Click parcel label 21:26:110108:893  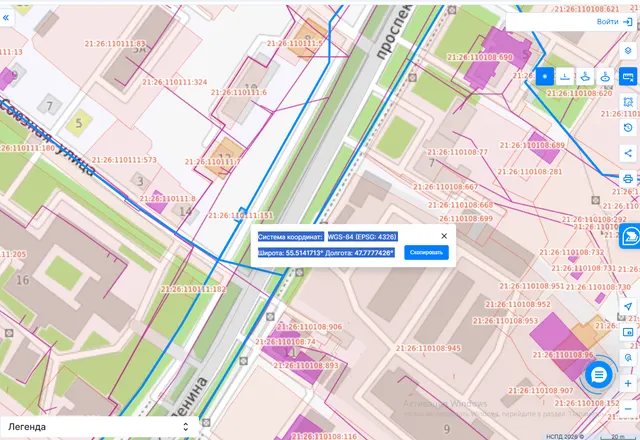(x=306, y=366)
